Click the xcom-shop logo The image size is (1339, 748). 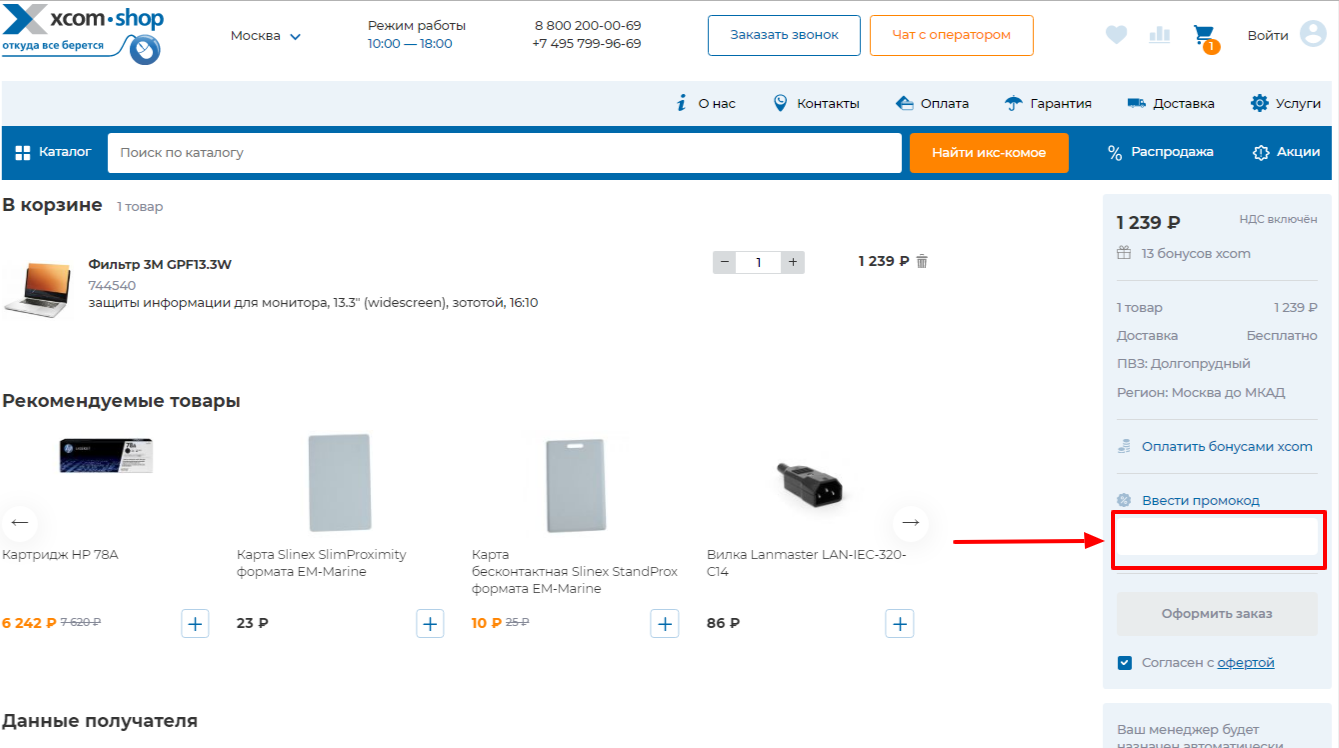pyautogui.click(x=83, y=34)
